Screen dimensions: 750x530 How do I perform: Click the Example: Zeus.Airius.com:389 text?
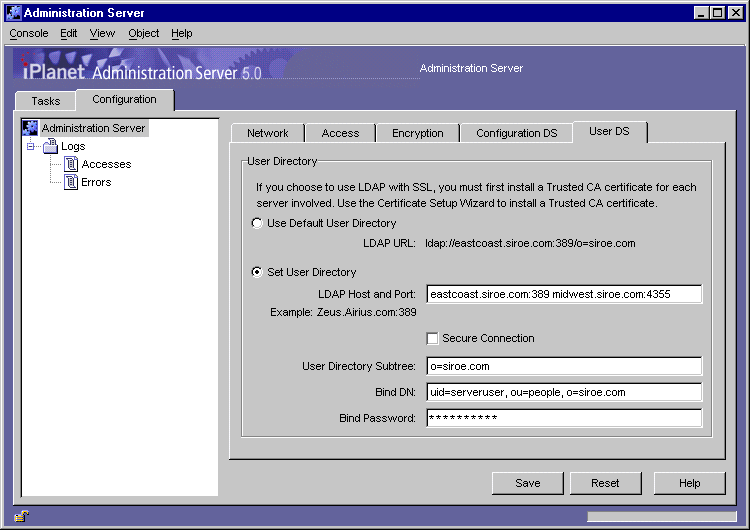point(343,312)
